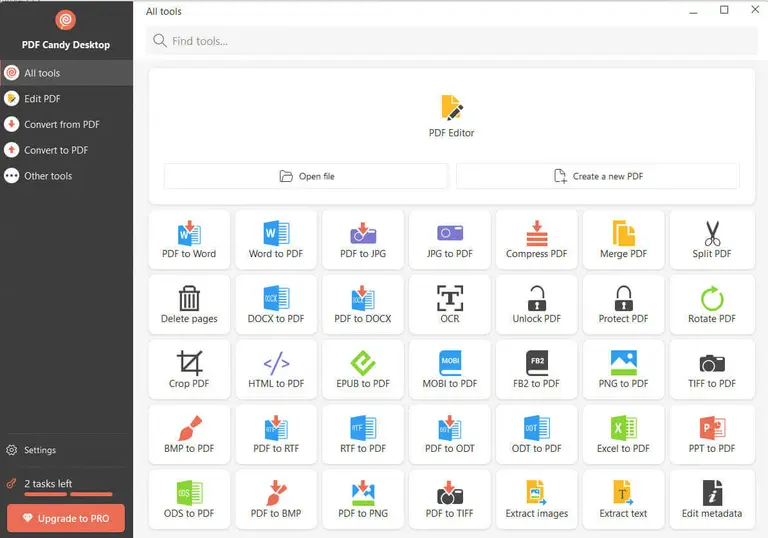Launch the HTML to PDF converter
Viewport: 768px width, 538px height.
click(276, 369)
